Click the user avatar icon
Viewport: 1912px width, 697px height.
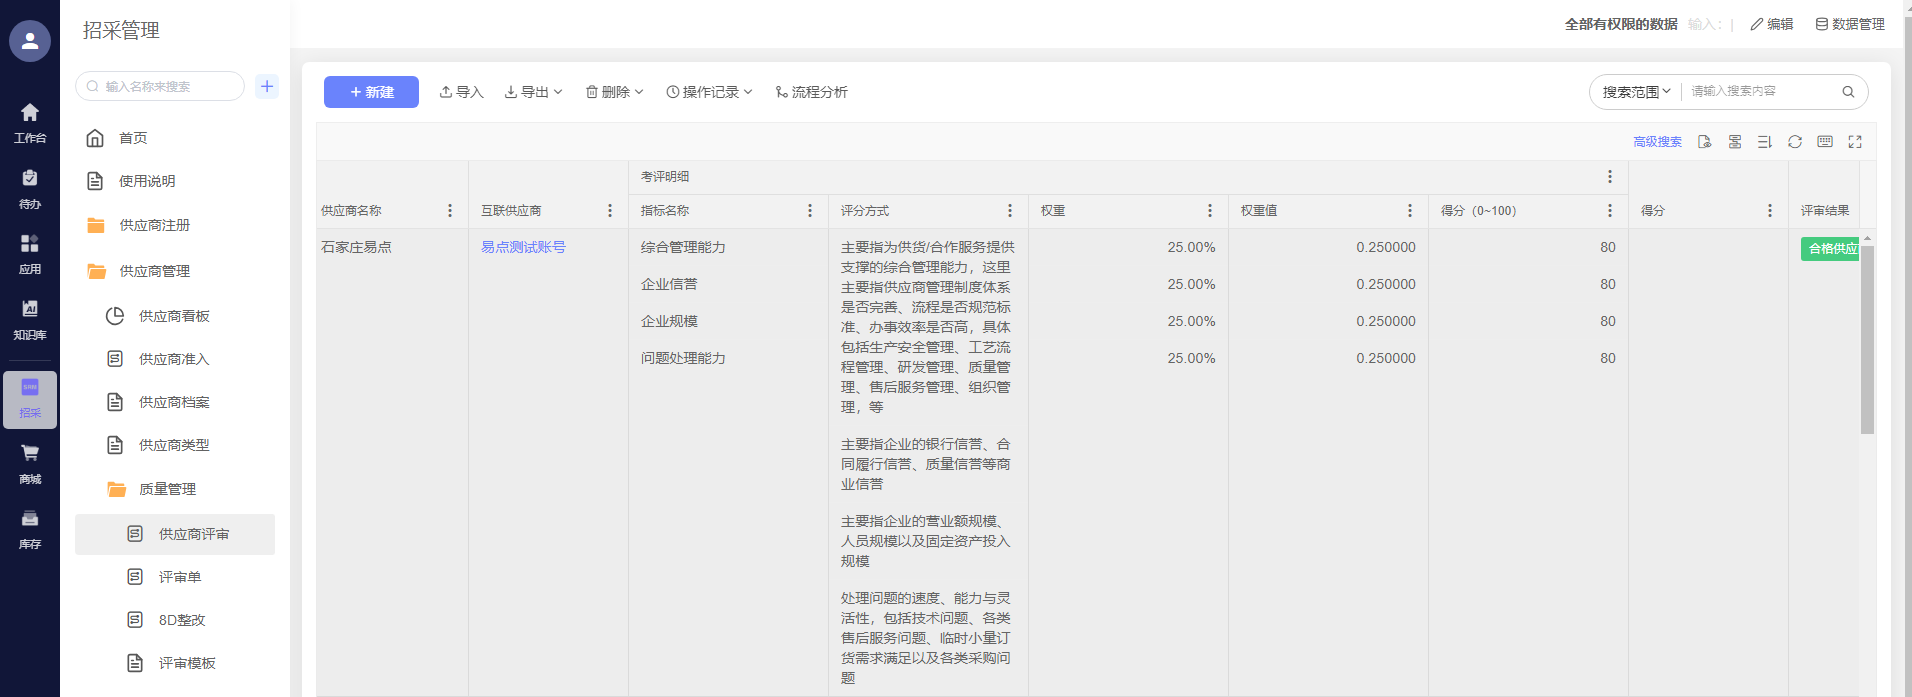click(30, 41)
